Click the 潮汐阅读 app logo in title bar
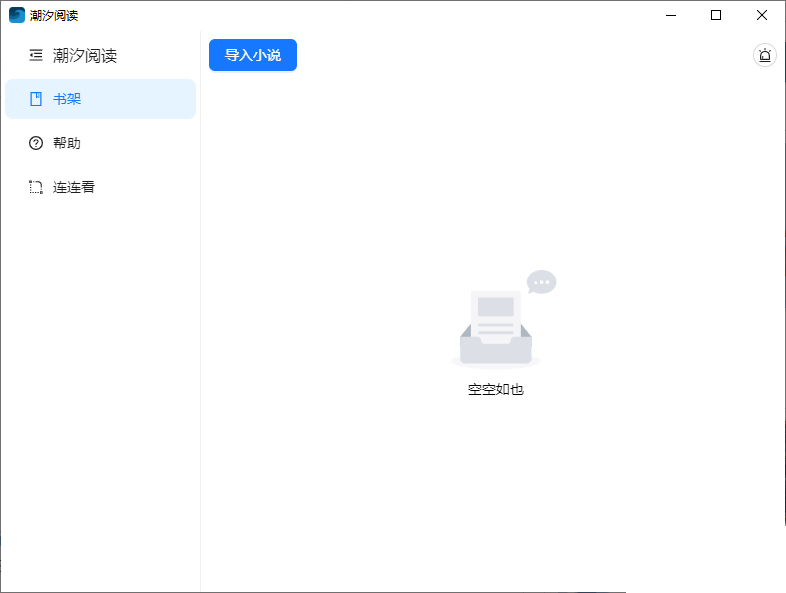Image resolution: width=786 pixels, height=593 pixels. [x=17, y=15]
